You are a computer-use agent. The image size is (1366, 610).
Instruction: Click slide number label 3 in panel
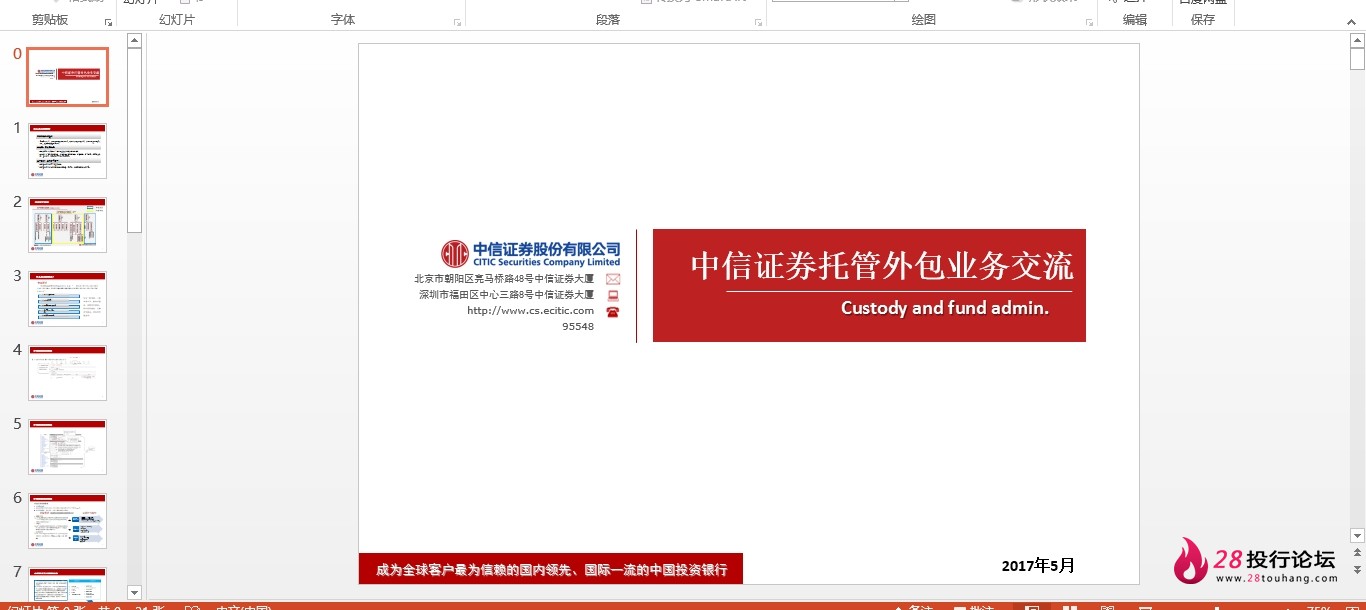(x=17, y=275)
